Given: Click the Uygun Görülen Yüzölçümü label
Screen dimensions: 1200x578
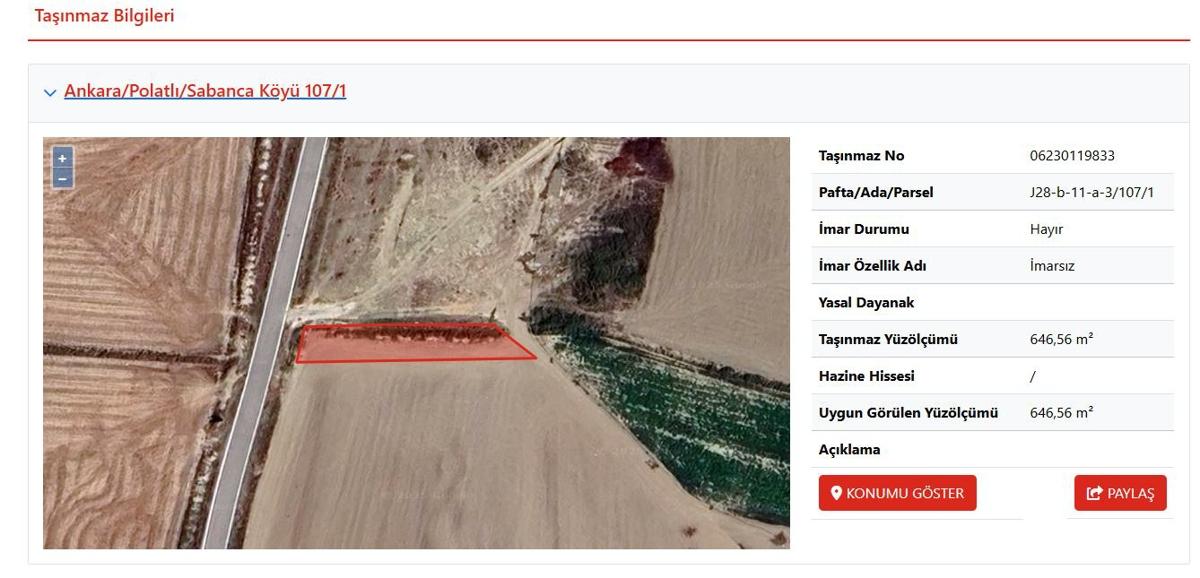Looking at the screenshot, I should pos(909,413).
